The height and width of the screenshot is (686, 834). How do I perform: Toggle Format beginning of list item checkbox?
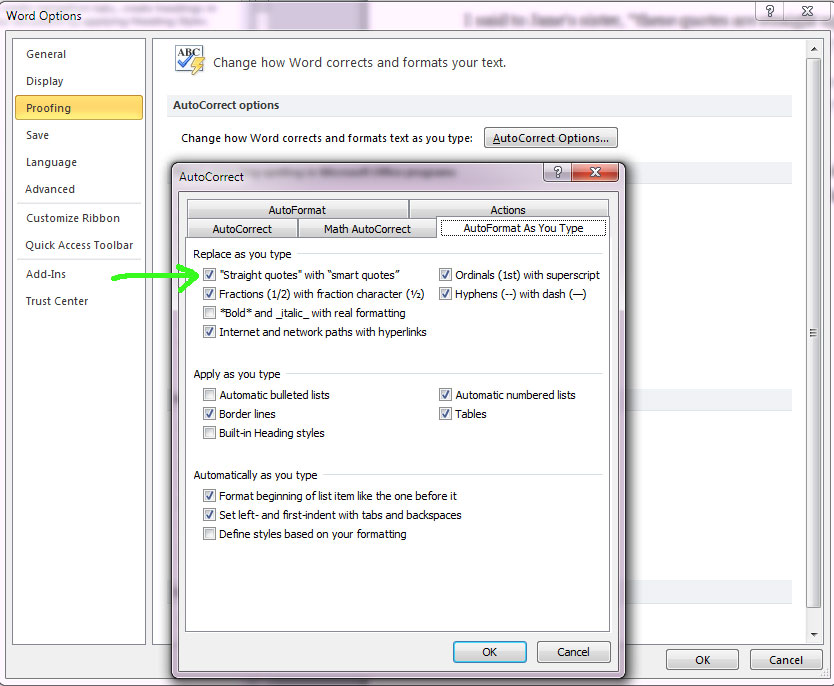[x=210, y=496]
